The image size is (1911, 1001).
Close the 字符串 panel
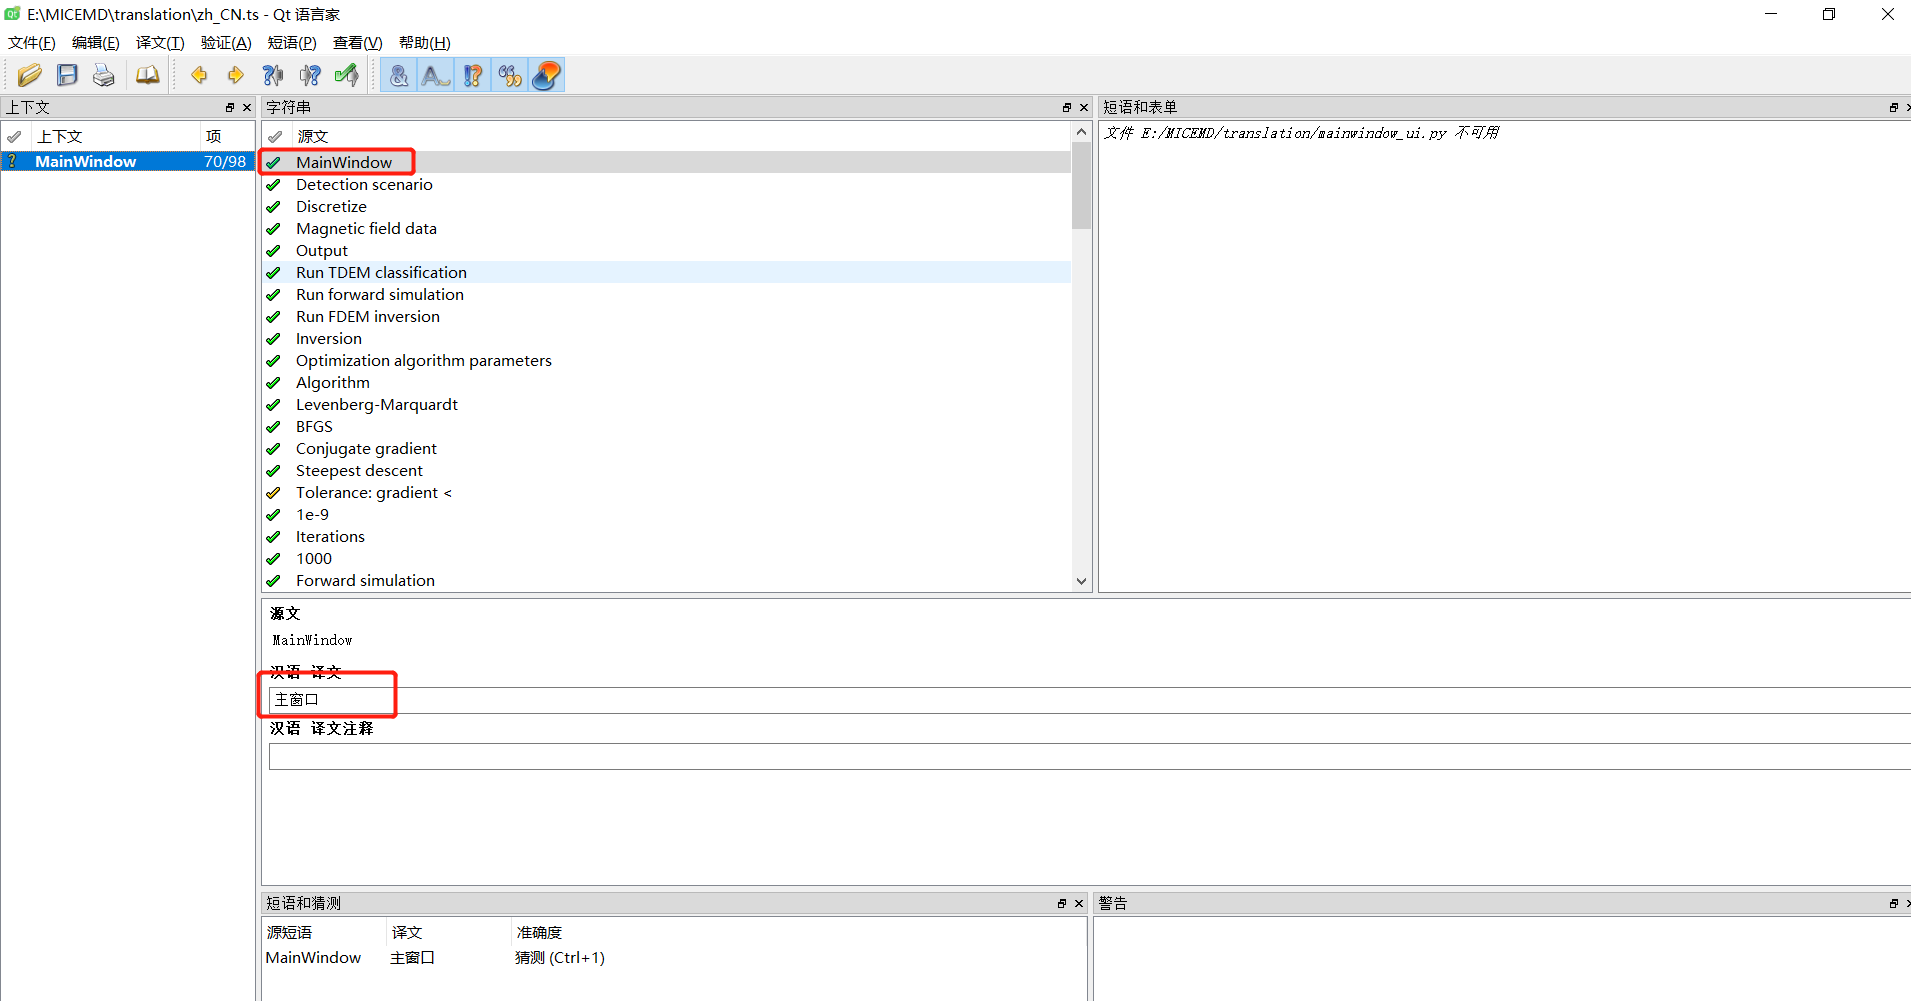coord(1084,107)
